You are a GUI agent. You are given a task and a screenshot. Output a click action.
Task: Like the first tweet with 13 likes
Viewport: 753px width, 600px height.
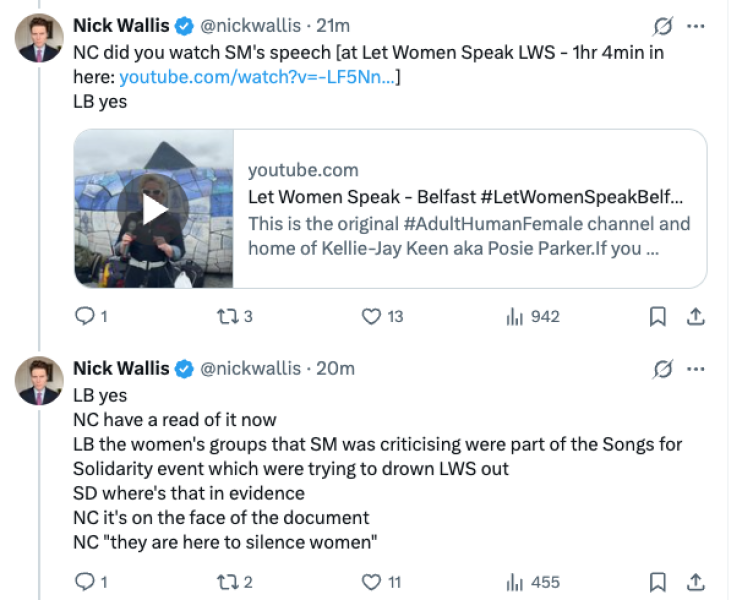(372, 317)
